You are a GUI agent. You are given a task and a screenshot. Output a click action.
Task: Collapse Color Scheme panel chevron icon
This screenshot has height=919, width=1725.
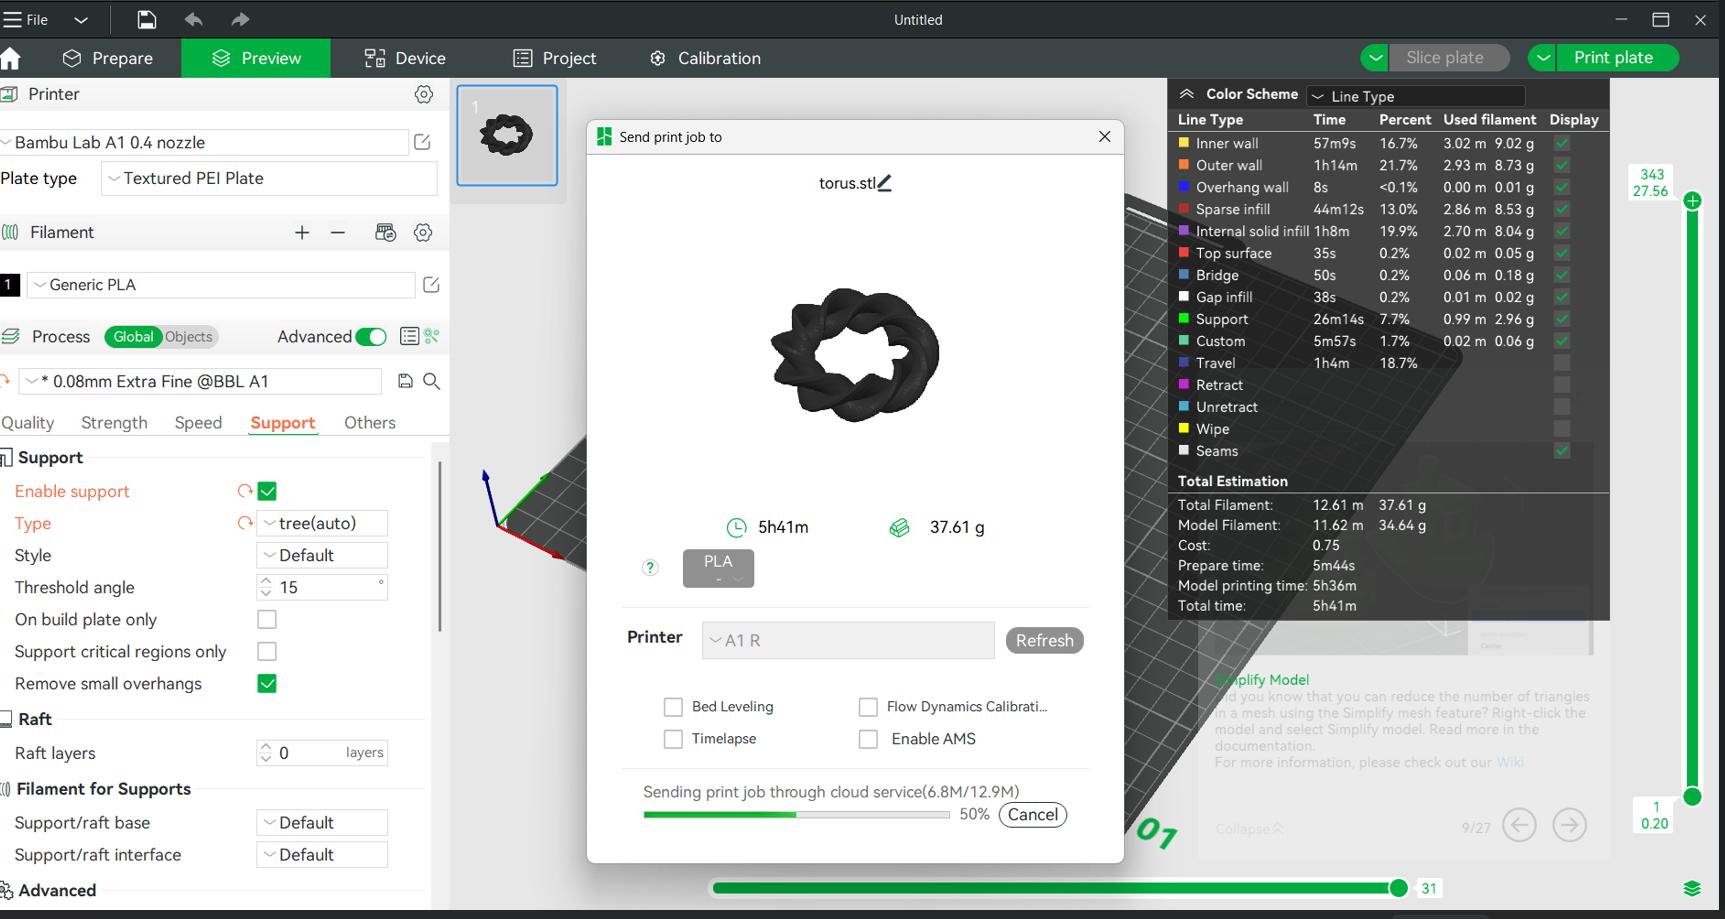[1187, 94]
